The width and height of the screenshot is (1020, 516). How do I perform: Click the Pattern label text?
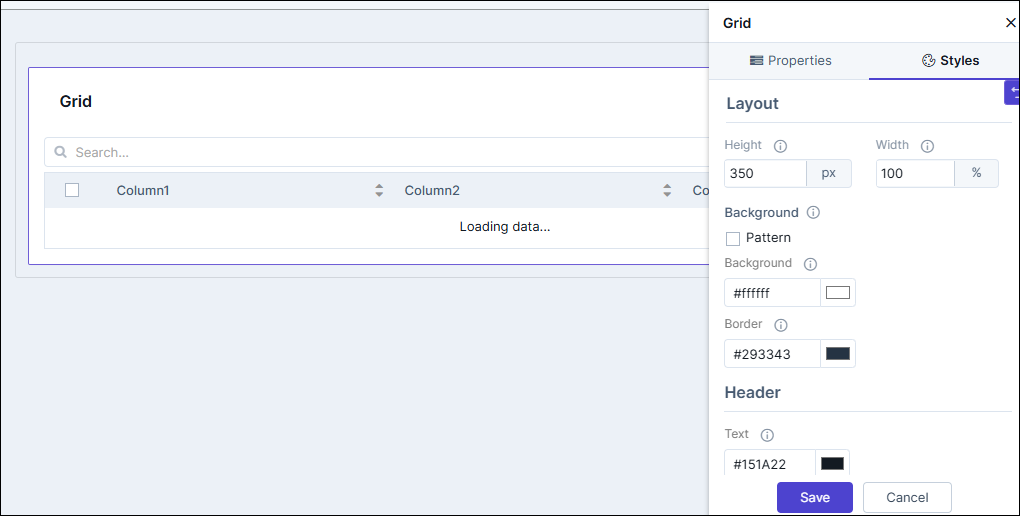(768, 238)
